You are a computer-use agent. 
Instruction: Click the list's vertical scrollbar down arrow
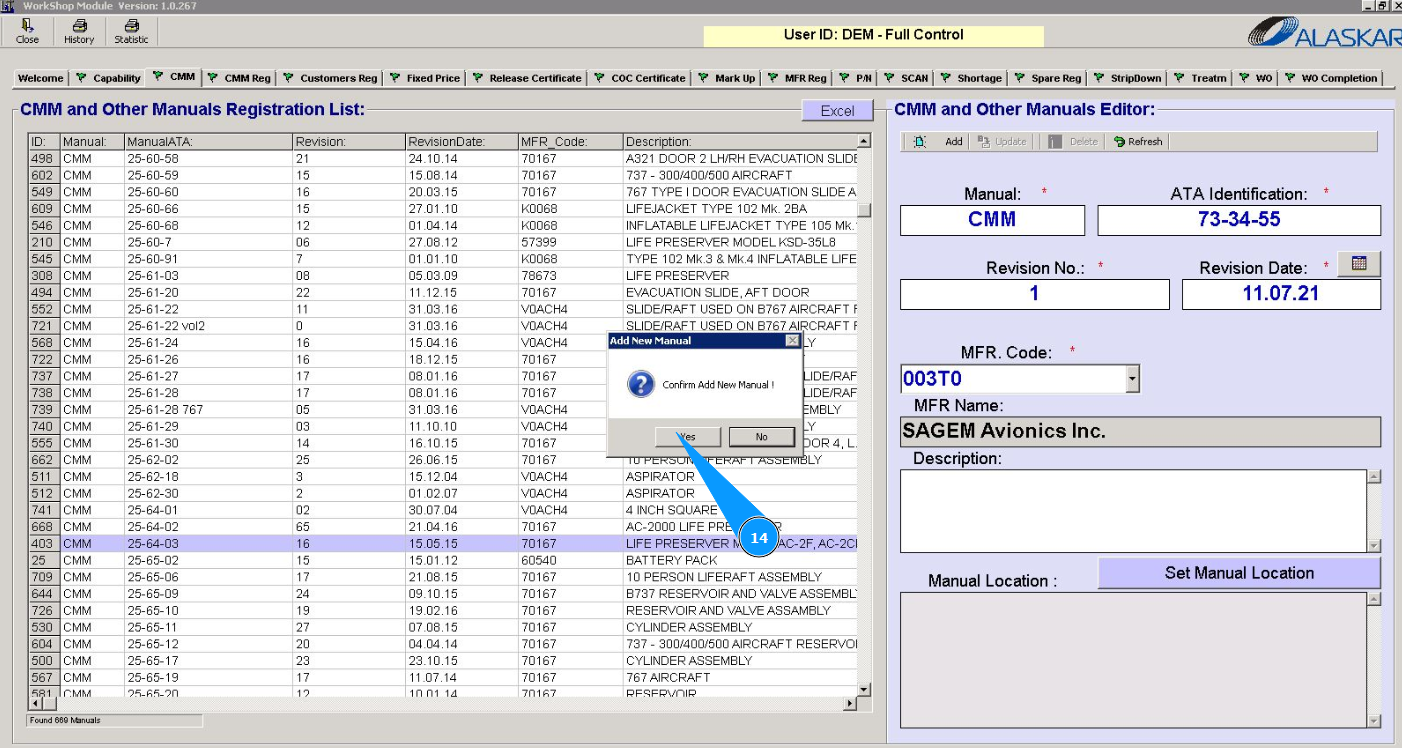pyautogui.click(x=864, y=689)
